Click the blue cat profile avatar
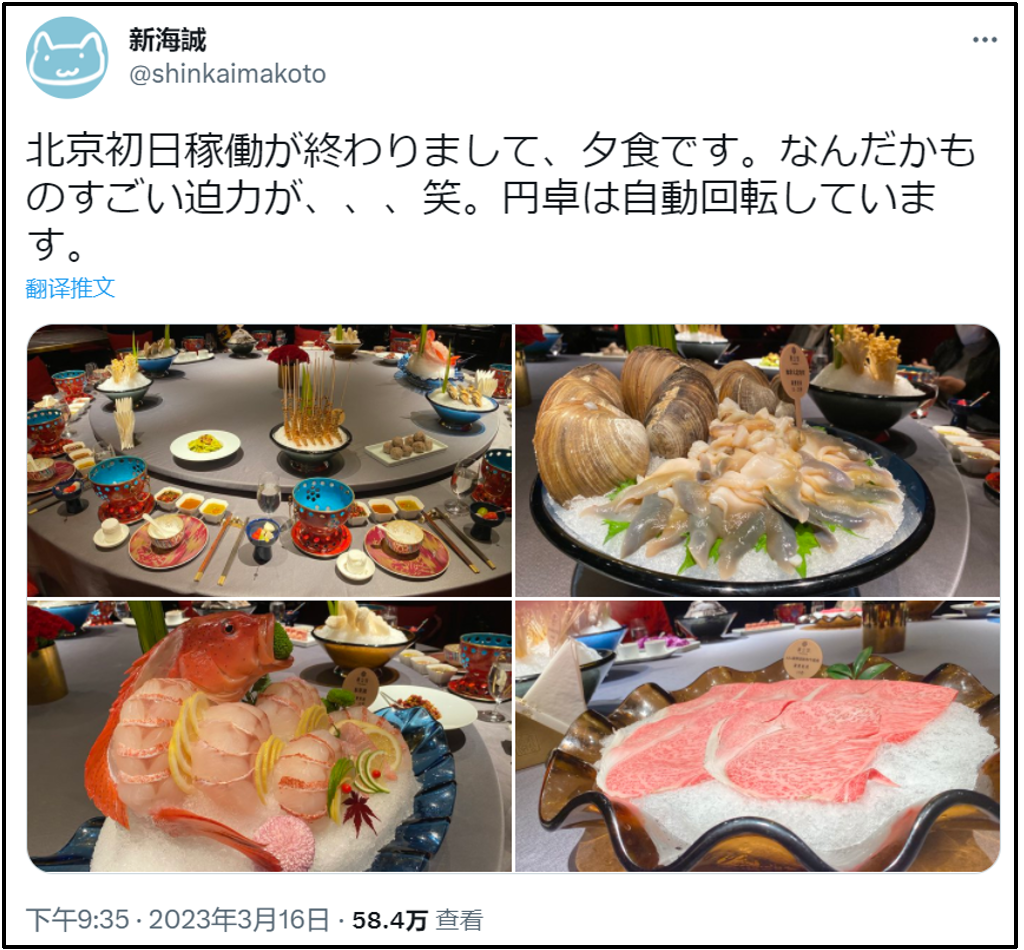Image resolution: width=1024 pixels, height=950 pixels. tap(67, 58)
